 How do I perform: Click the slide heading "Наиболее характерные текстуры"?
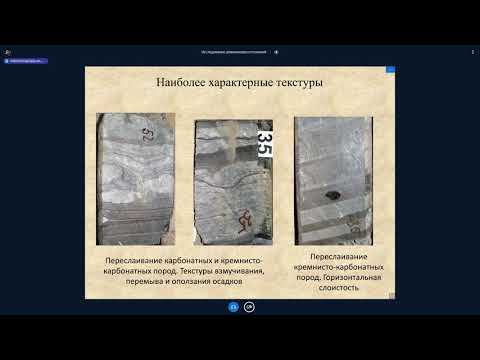click(x=239, y=82)
